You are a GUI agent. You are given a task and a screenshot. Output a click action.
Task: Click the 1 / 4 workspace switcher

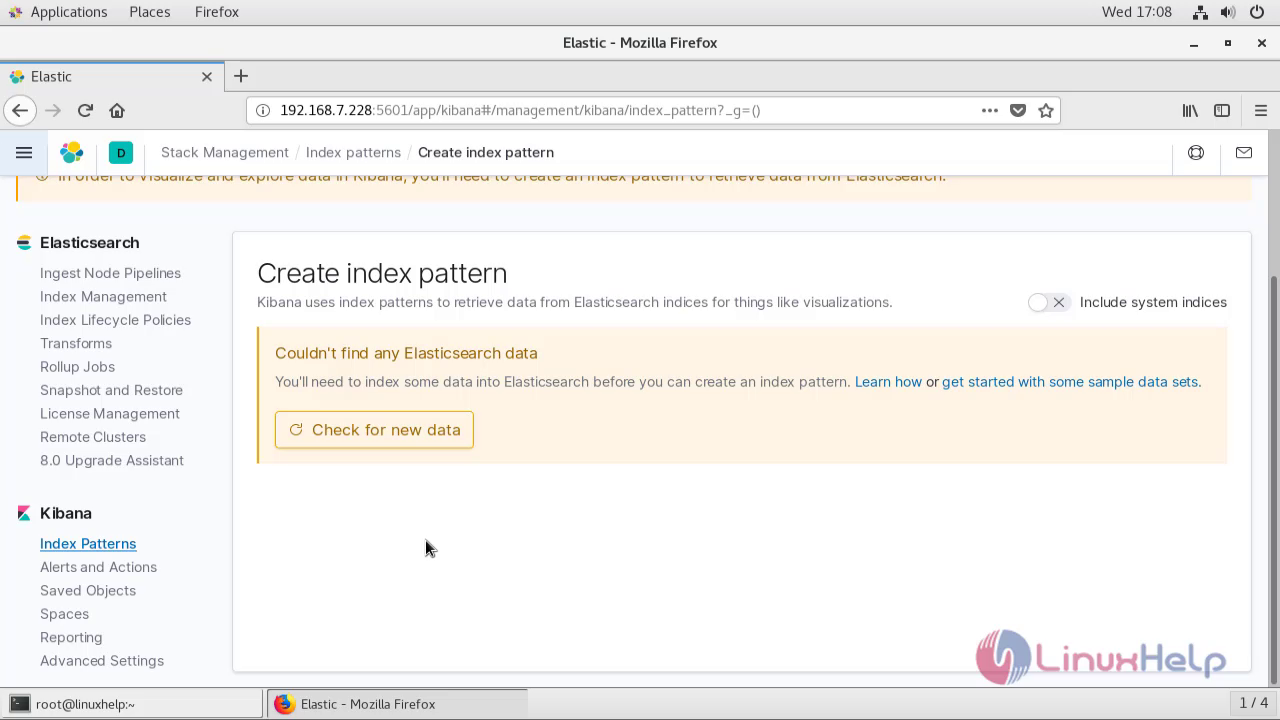point(1253,703)
